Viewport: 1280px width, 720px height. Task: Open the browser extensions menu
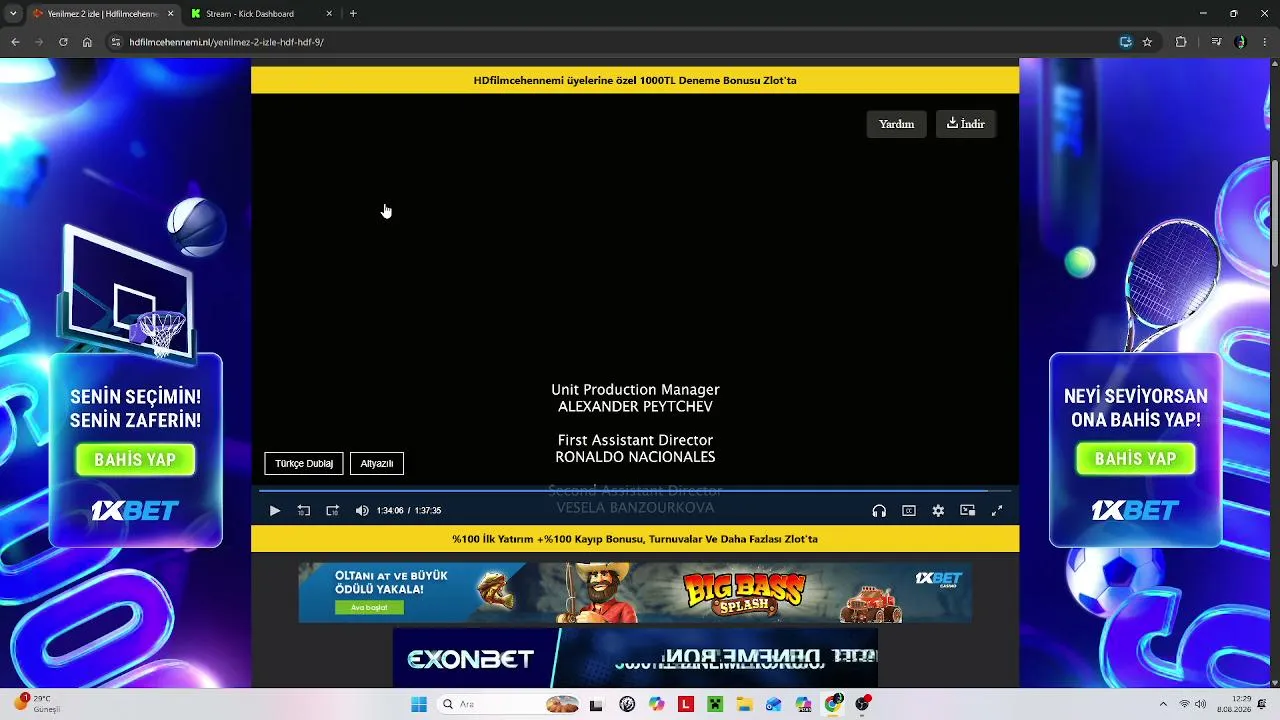click(x=1181, y=42)
